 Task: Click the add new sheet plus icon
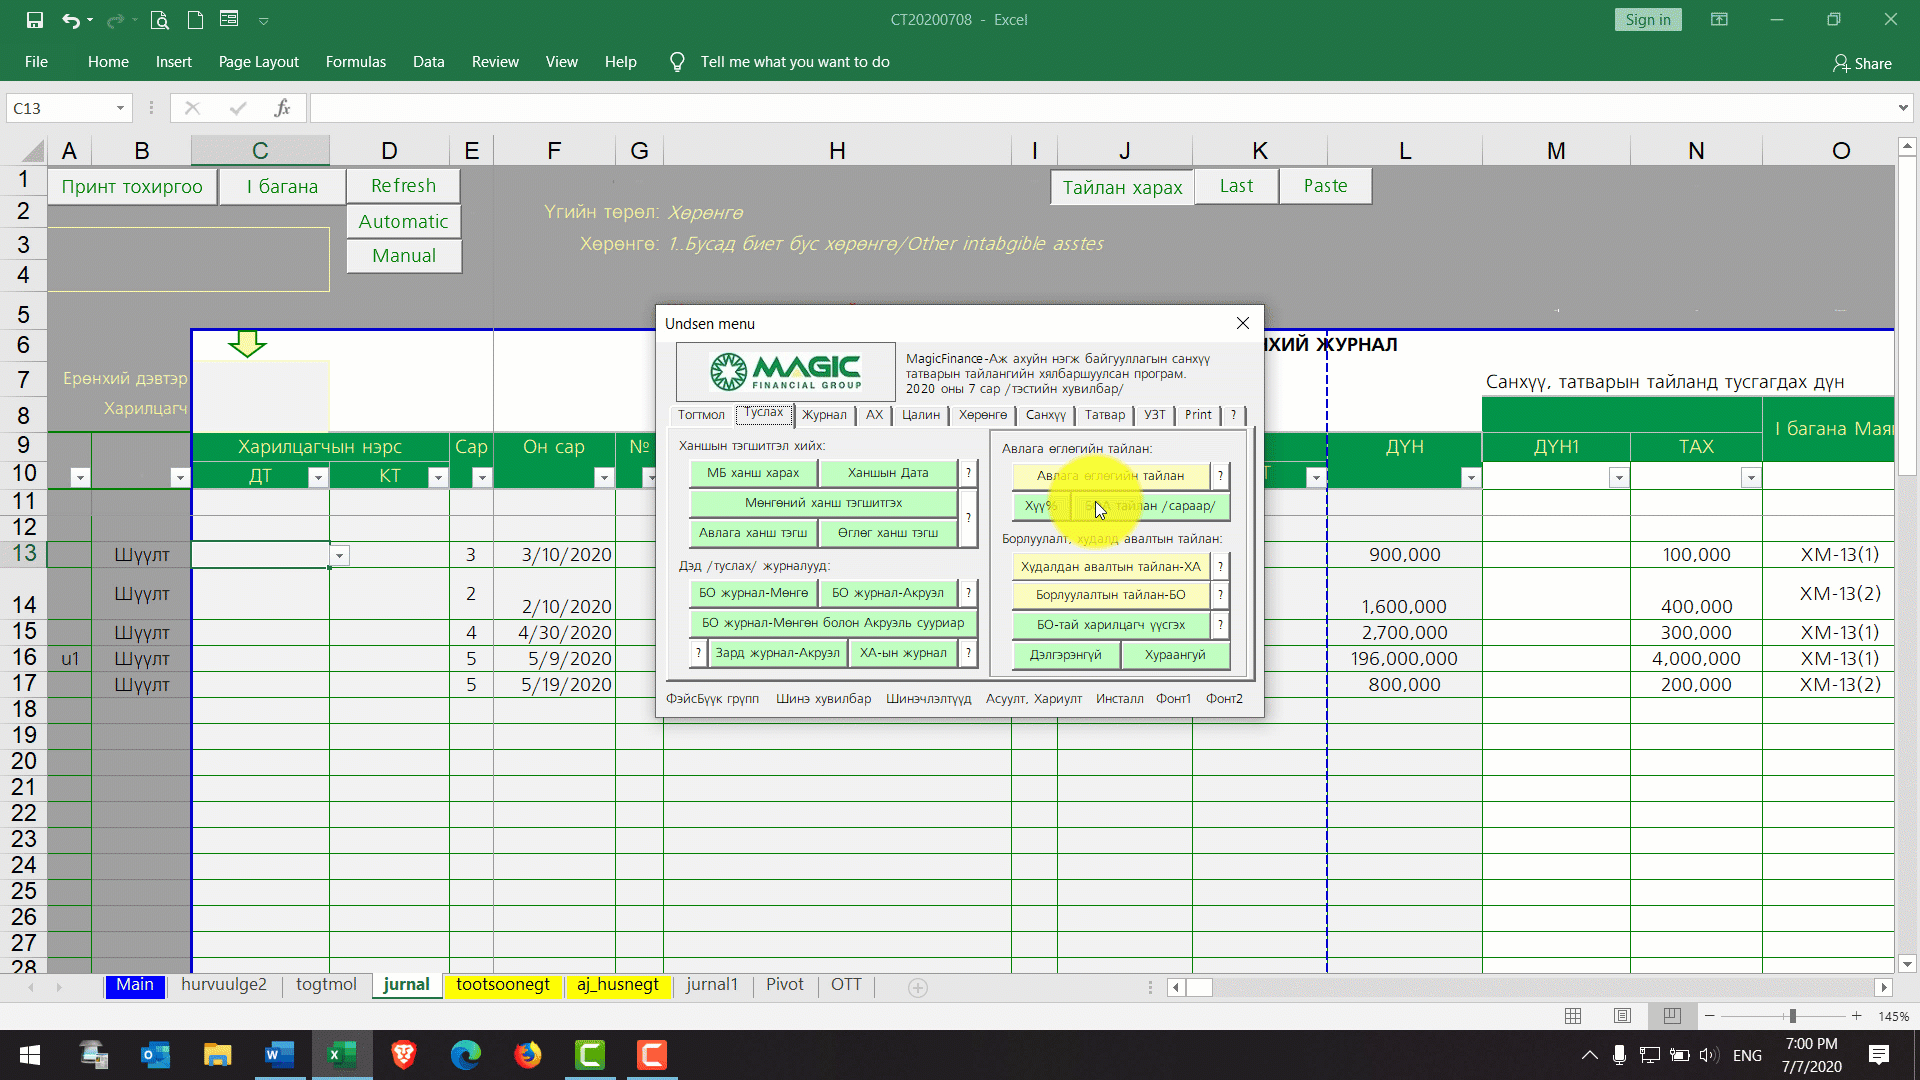(x=917, y=988)
